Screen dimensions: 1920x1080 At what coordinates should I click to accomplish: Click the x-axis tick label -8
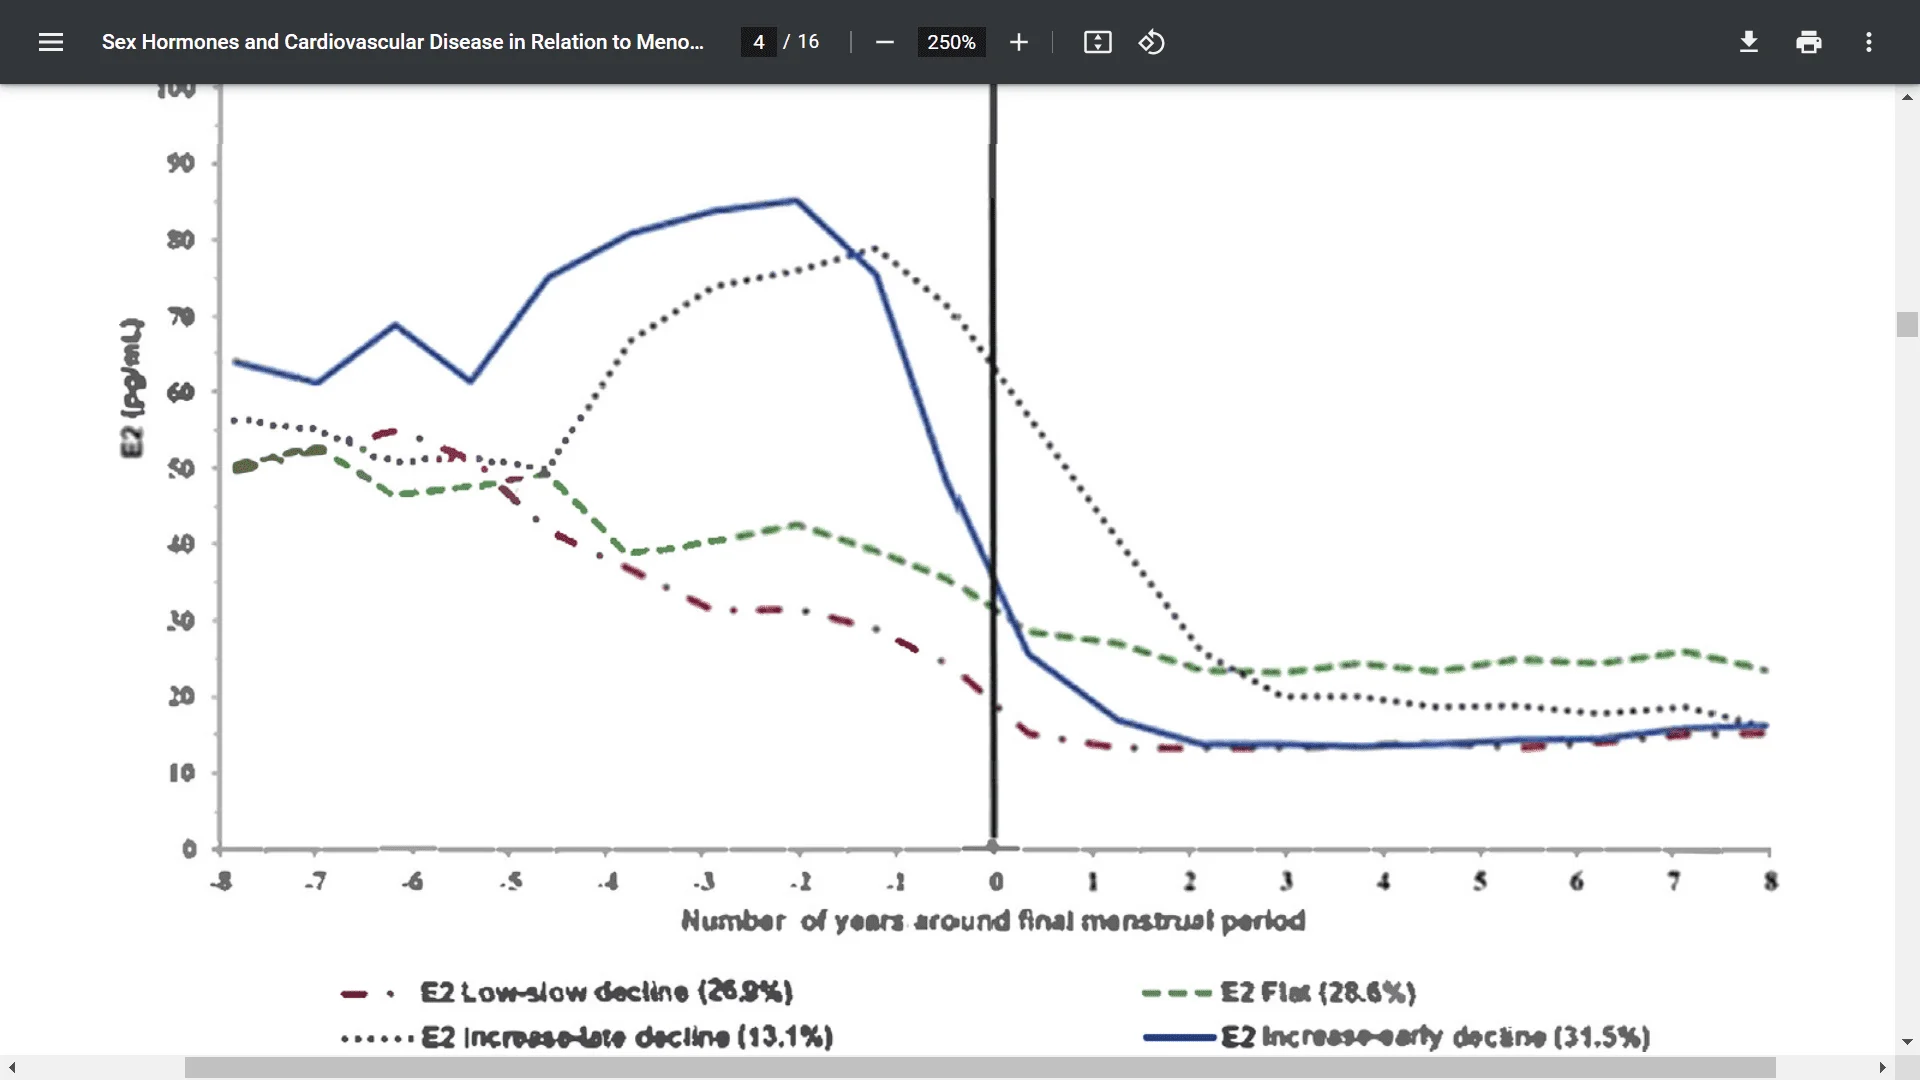coord(221,881)
